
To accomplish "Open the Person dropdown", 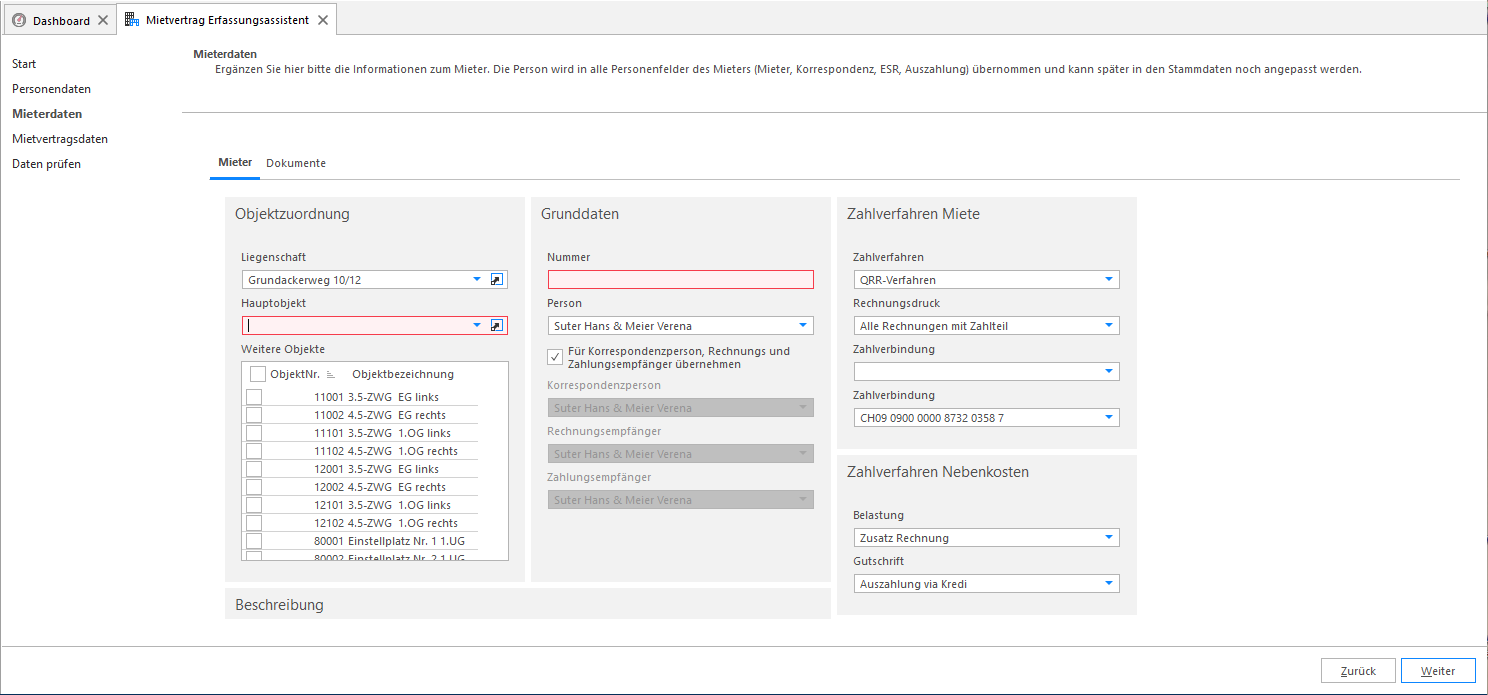I will pyautogui.click(x=803, y=326).
